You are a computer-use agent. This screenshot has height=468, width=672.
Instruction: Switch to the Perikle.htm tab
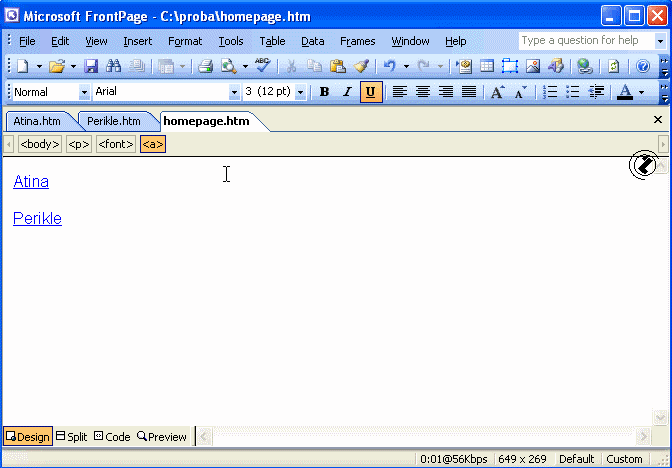[113, 121]
